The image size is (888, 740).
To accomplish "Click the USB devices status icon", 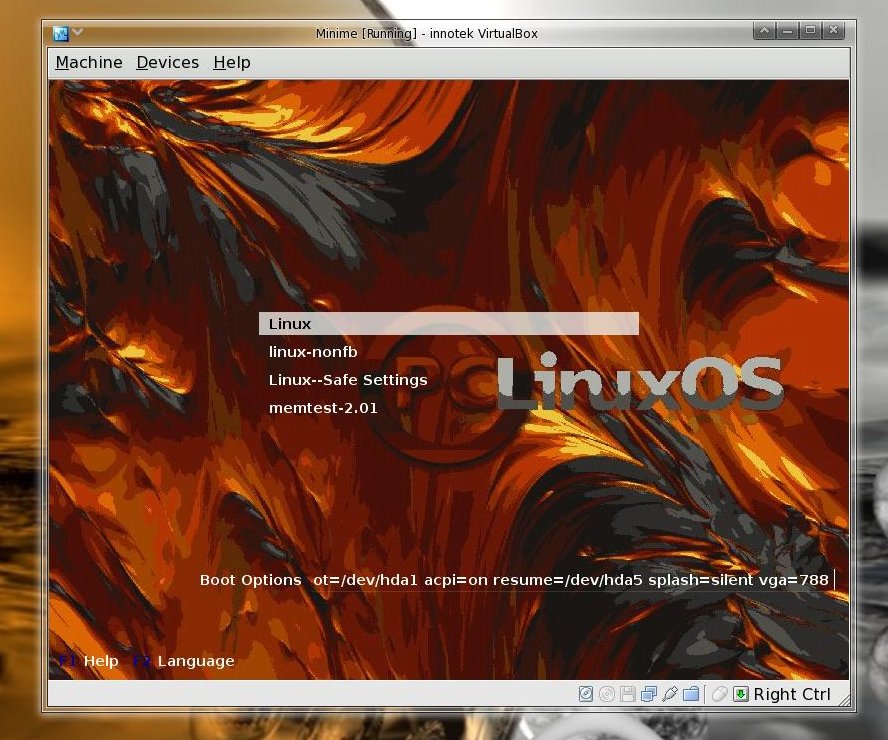I will (x=670, y=694).
